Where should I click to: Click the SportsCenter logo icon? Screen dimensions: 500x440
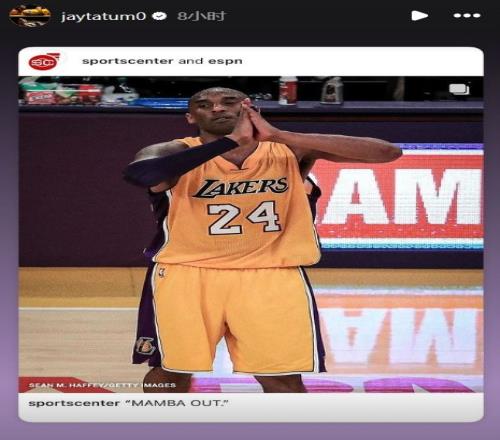tap(44, 61)
